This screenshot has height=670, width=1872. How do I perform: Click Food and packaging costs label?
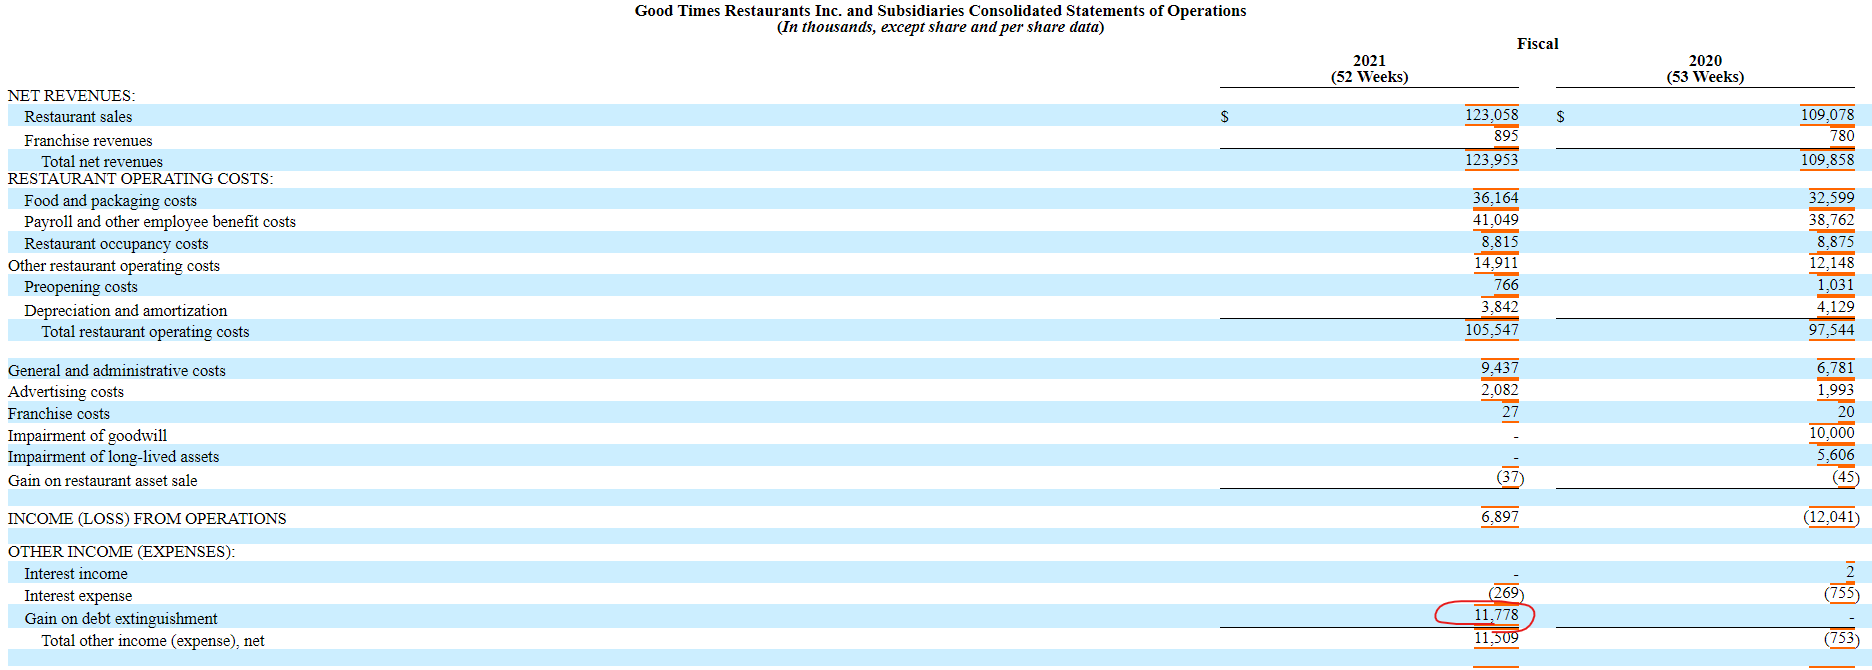point(110,201)
